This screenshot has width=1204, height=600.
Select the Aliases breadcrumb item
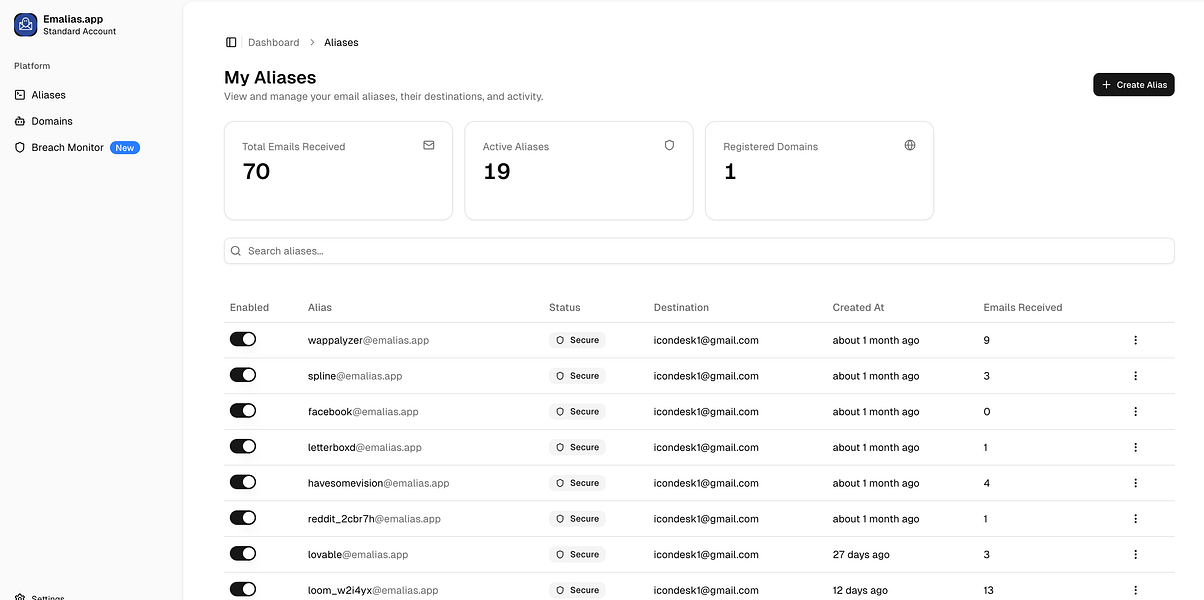pos(341,42)
